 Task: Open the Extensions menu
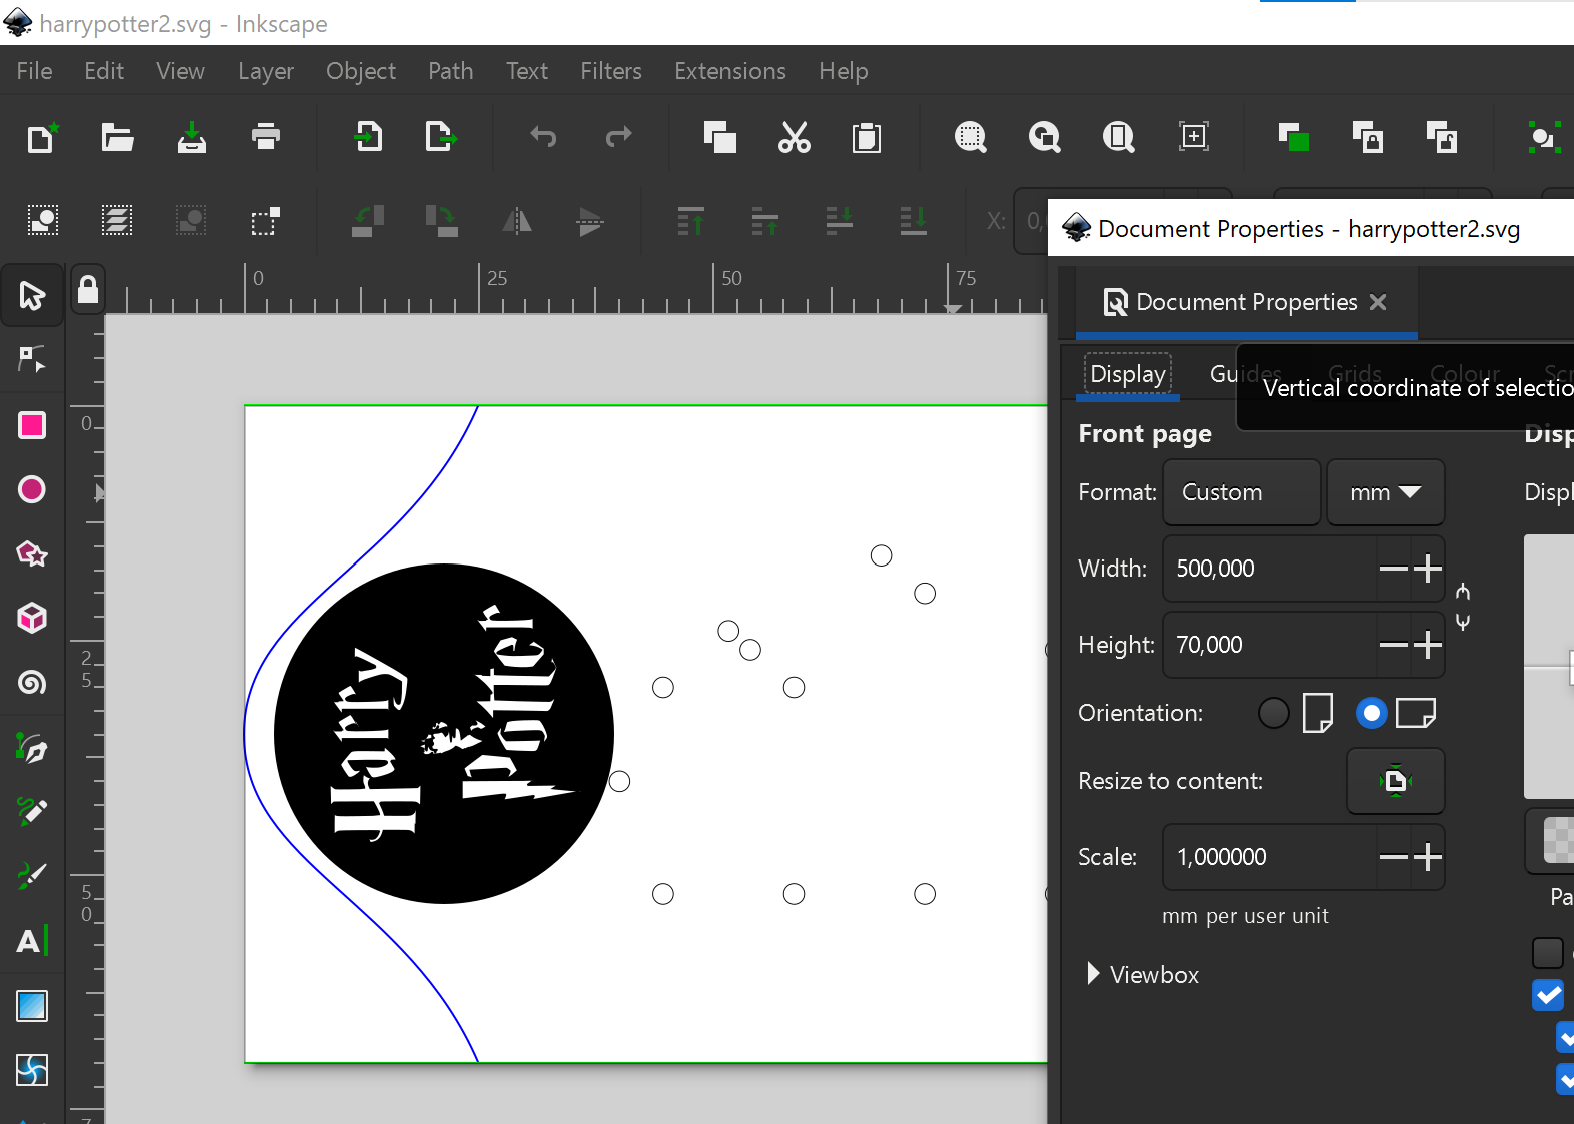click(x=729, y=71)
